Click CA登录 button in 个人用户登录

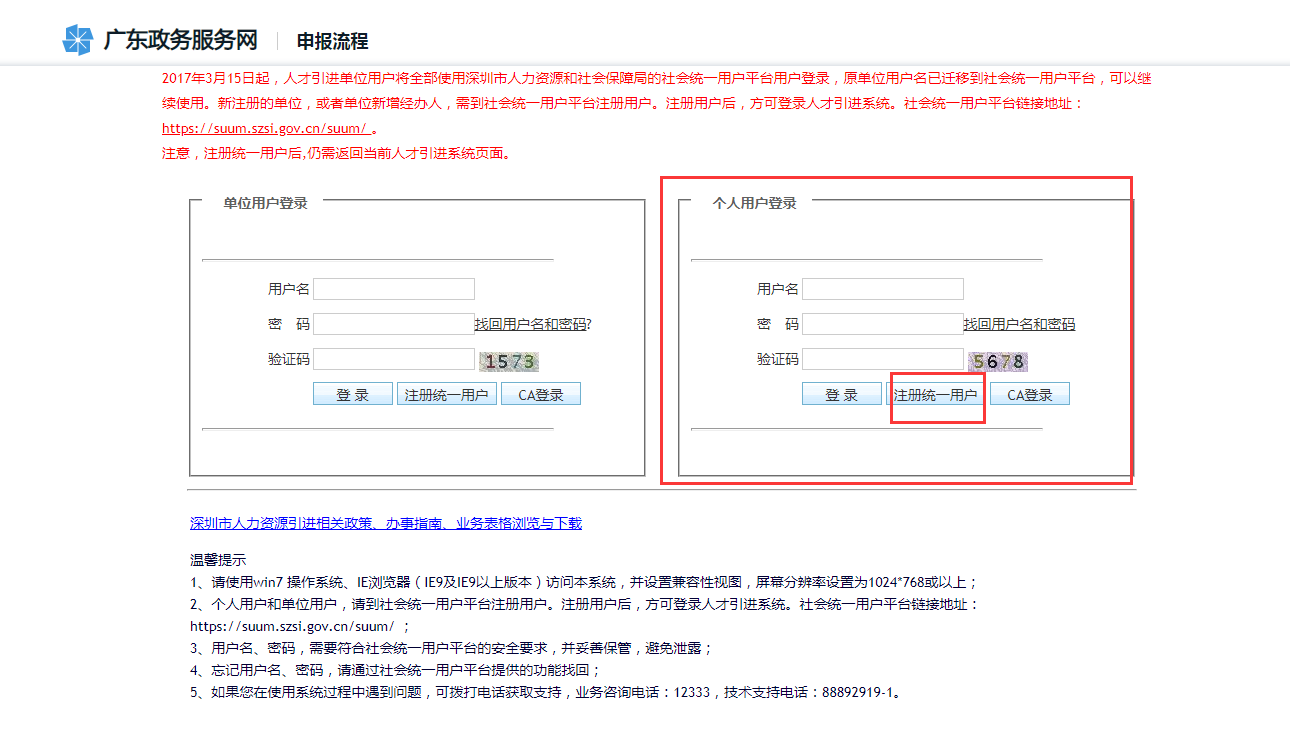(x=1030, y=394)
